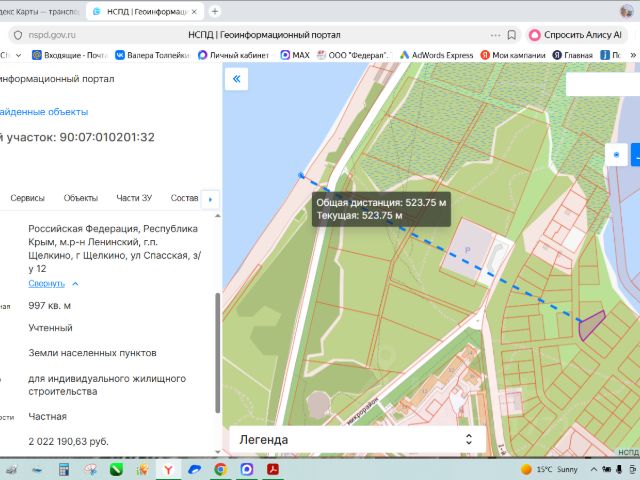Expand the Легенда map legend panel
Screen dimensions: 640x480
[x=358, y=440]
